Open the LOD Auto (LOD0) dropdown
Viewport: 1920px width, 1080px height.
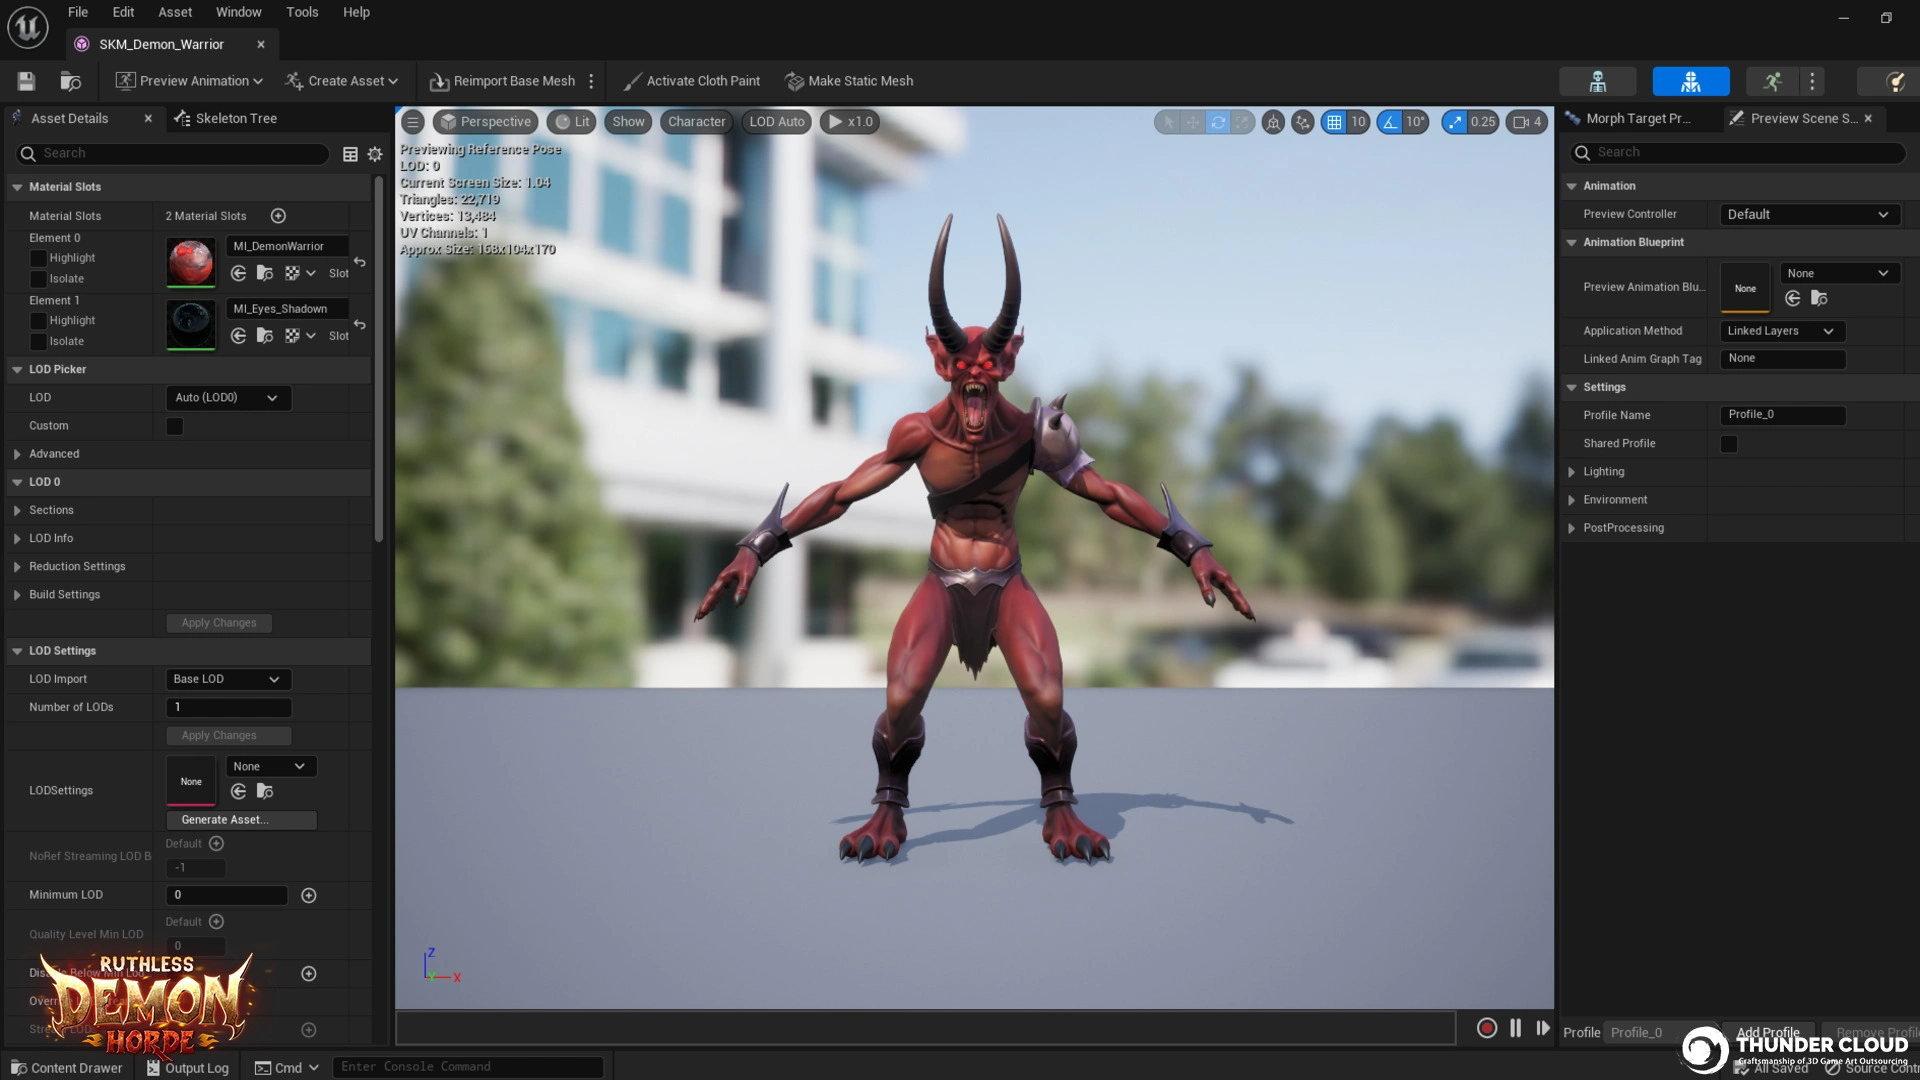[228, 398]
